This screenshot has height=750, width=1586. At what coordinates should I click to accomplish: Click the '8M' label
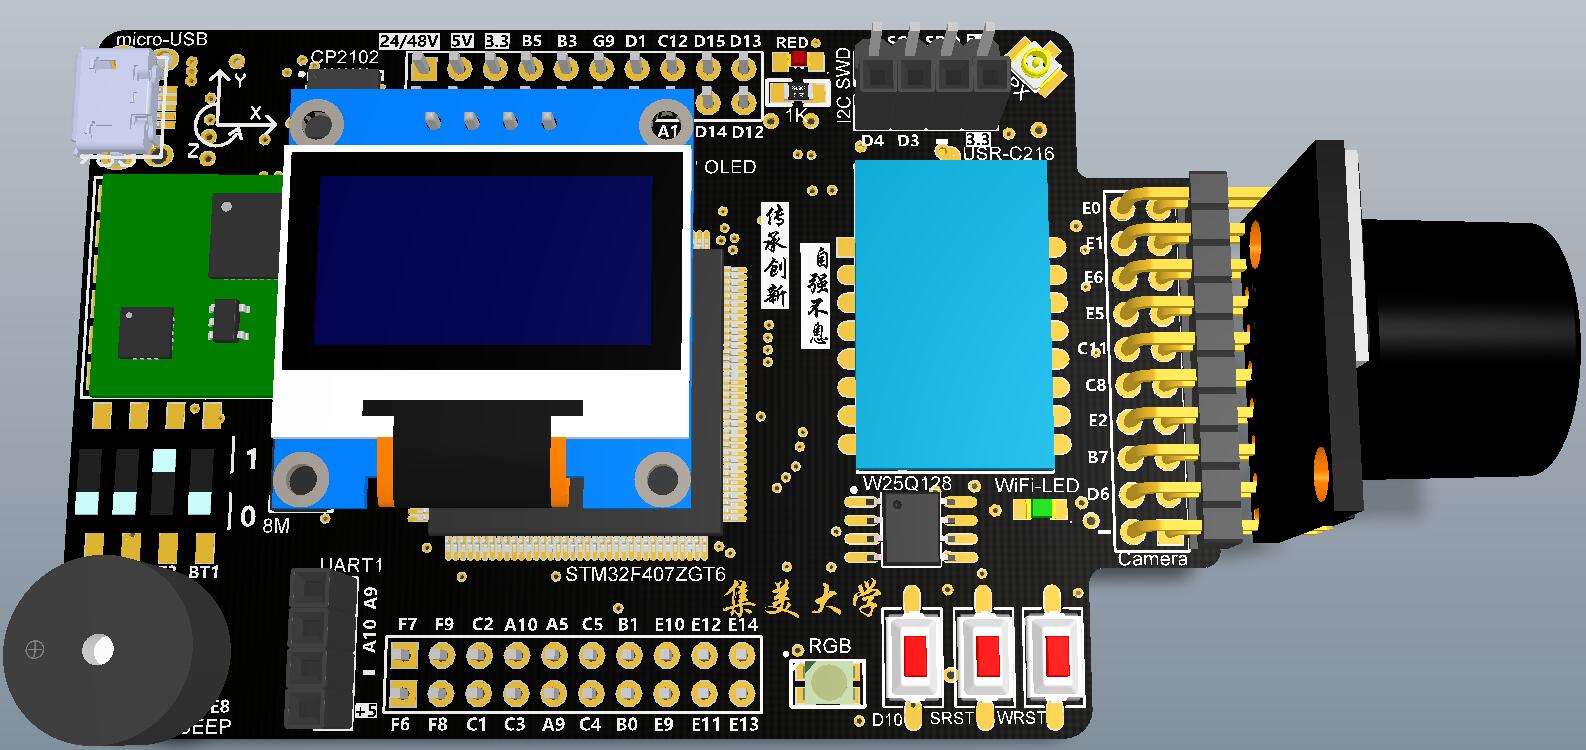pyautogui.click(x=276, y=525)
